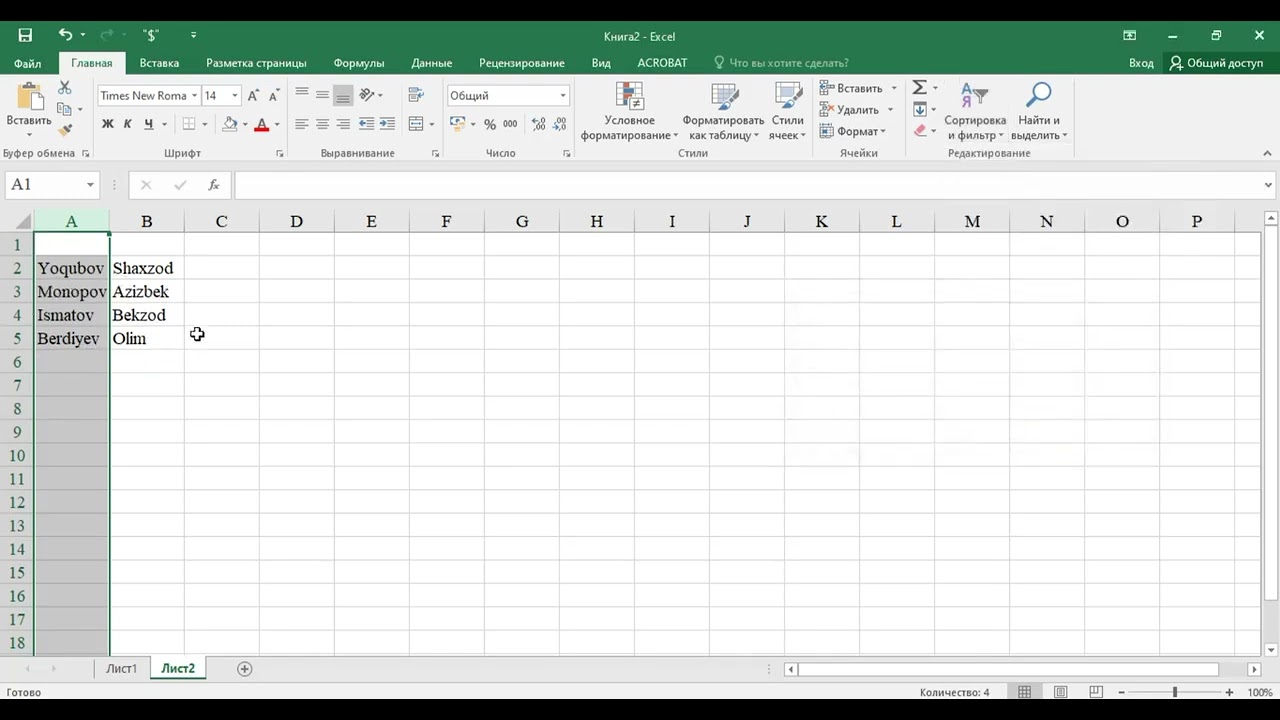Toggle Bold formatting button
The image size is (1280, 720).
coord(107,124)
